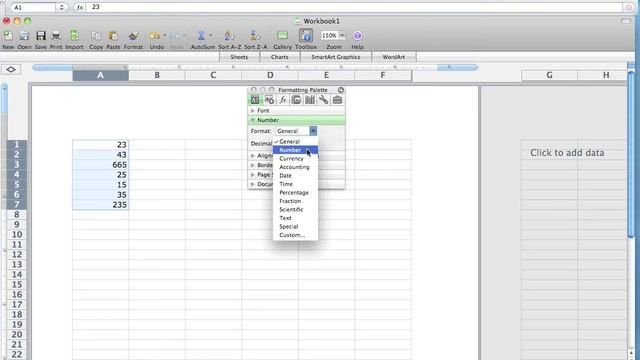Expand the Page section triangle in the palette
This screenshot has width=640, height=360.
click(253, 175)
